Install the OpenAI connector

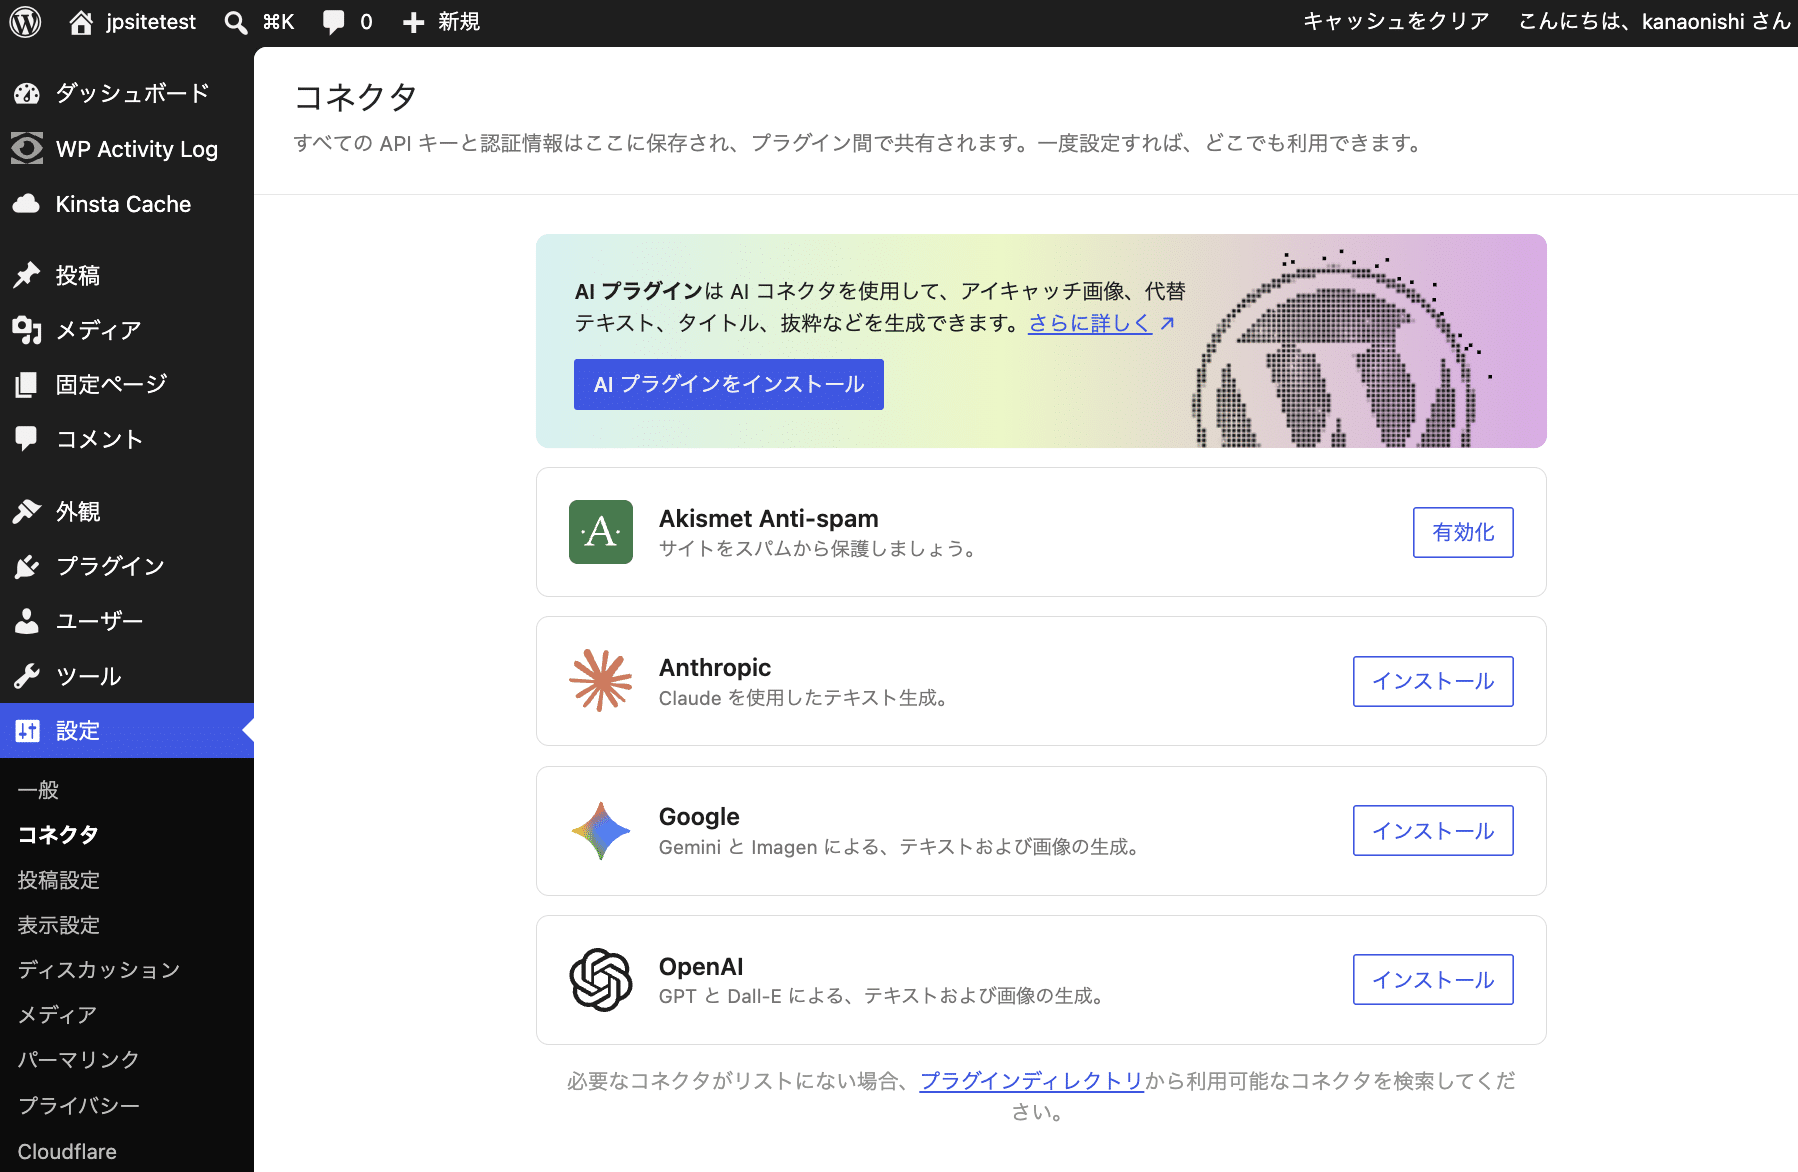point(1433,980)
